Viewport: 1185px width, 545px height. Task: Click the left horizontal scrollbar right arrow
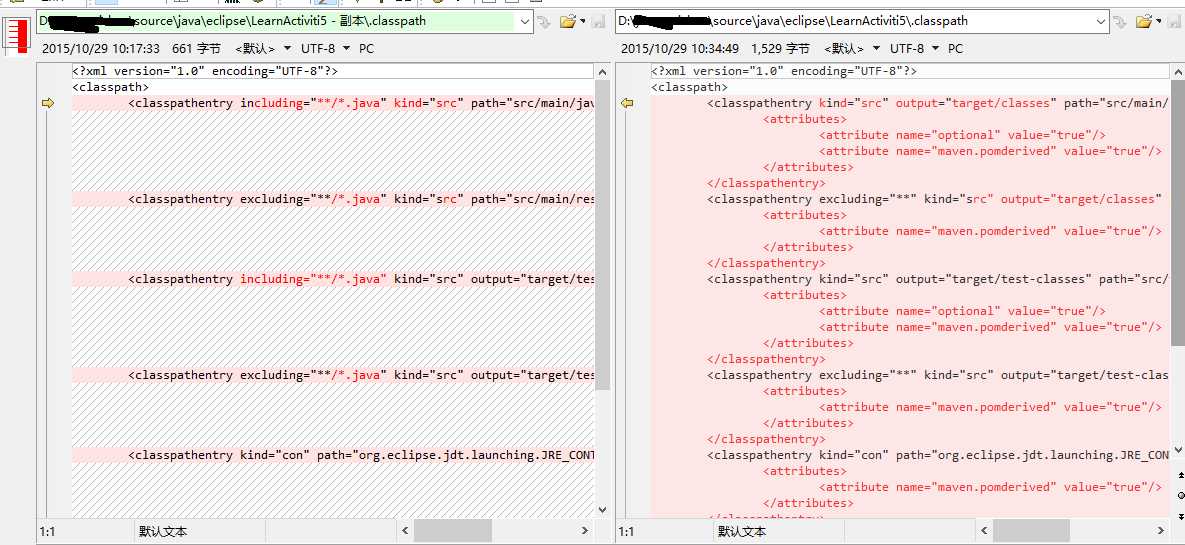585,531
